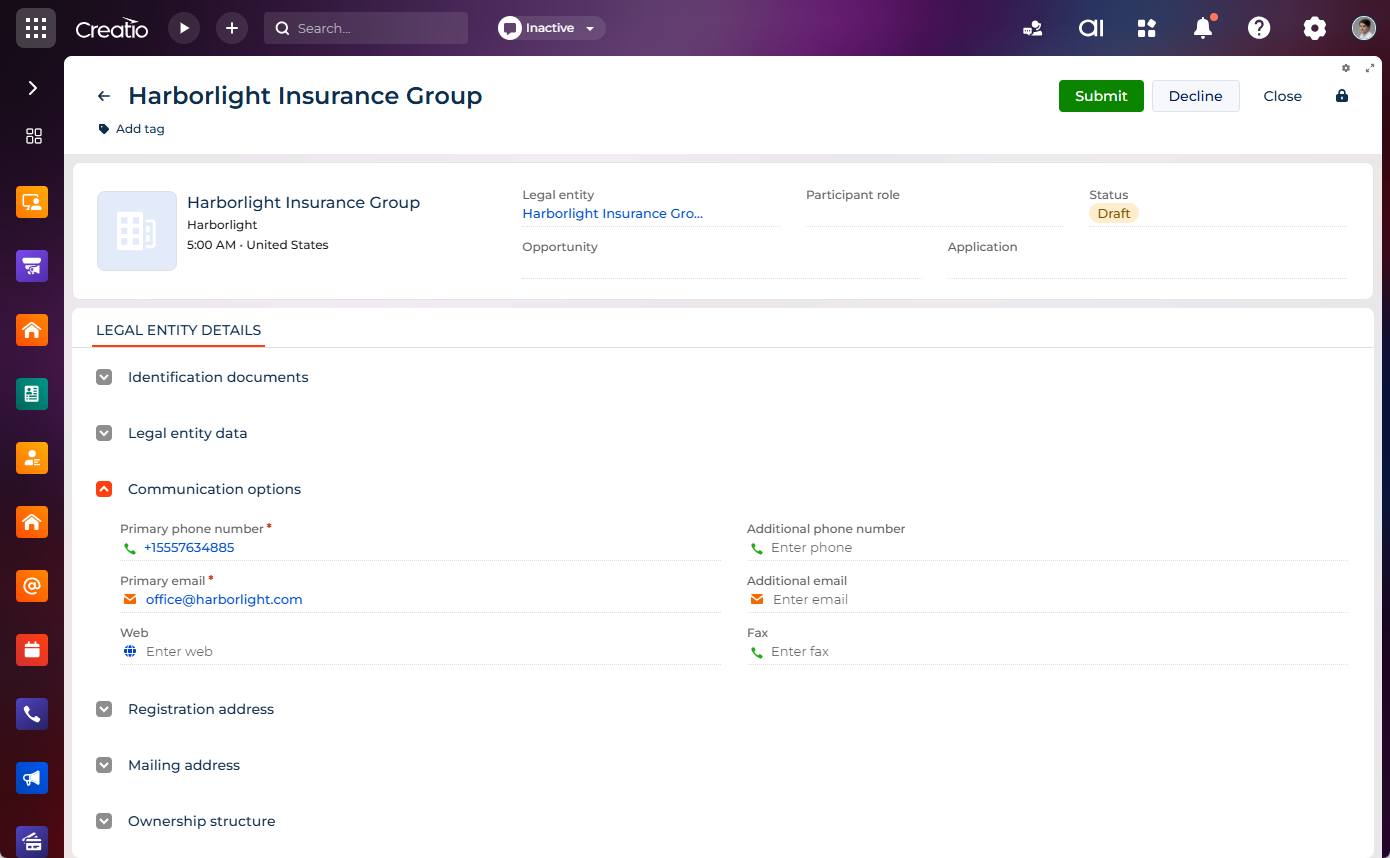Viewport: 1390px width, 858px height.
Task: Open the user profile avatar menu
Action: (1364, 28)
